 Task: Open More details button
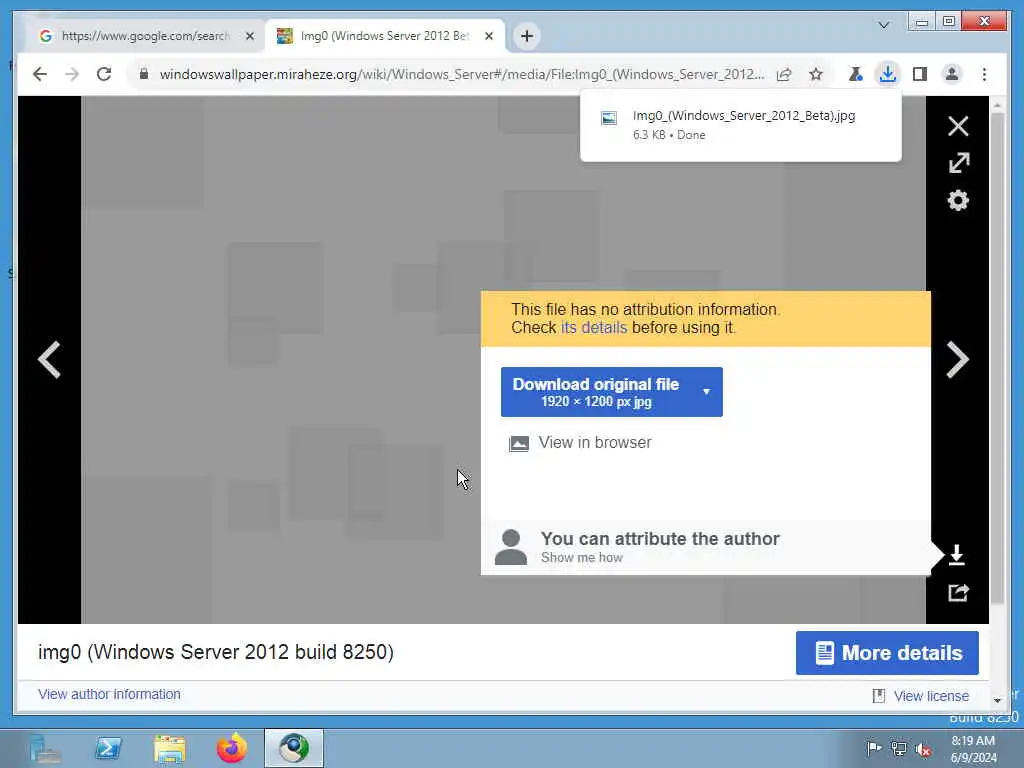(887, 652)
